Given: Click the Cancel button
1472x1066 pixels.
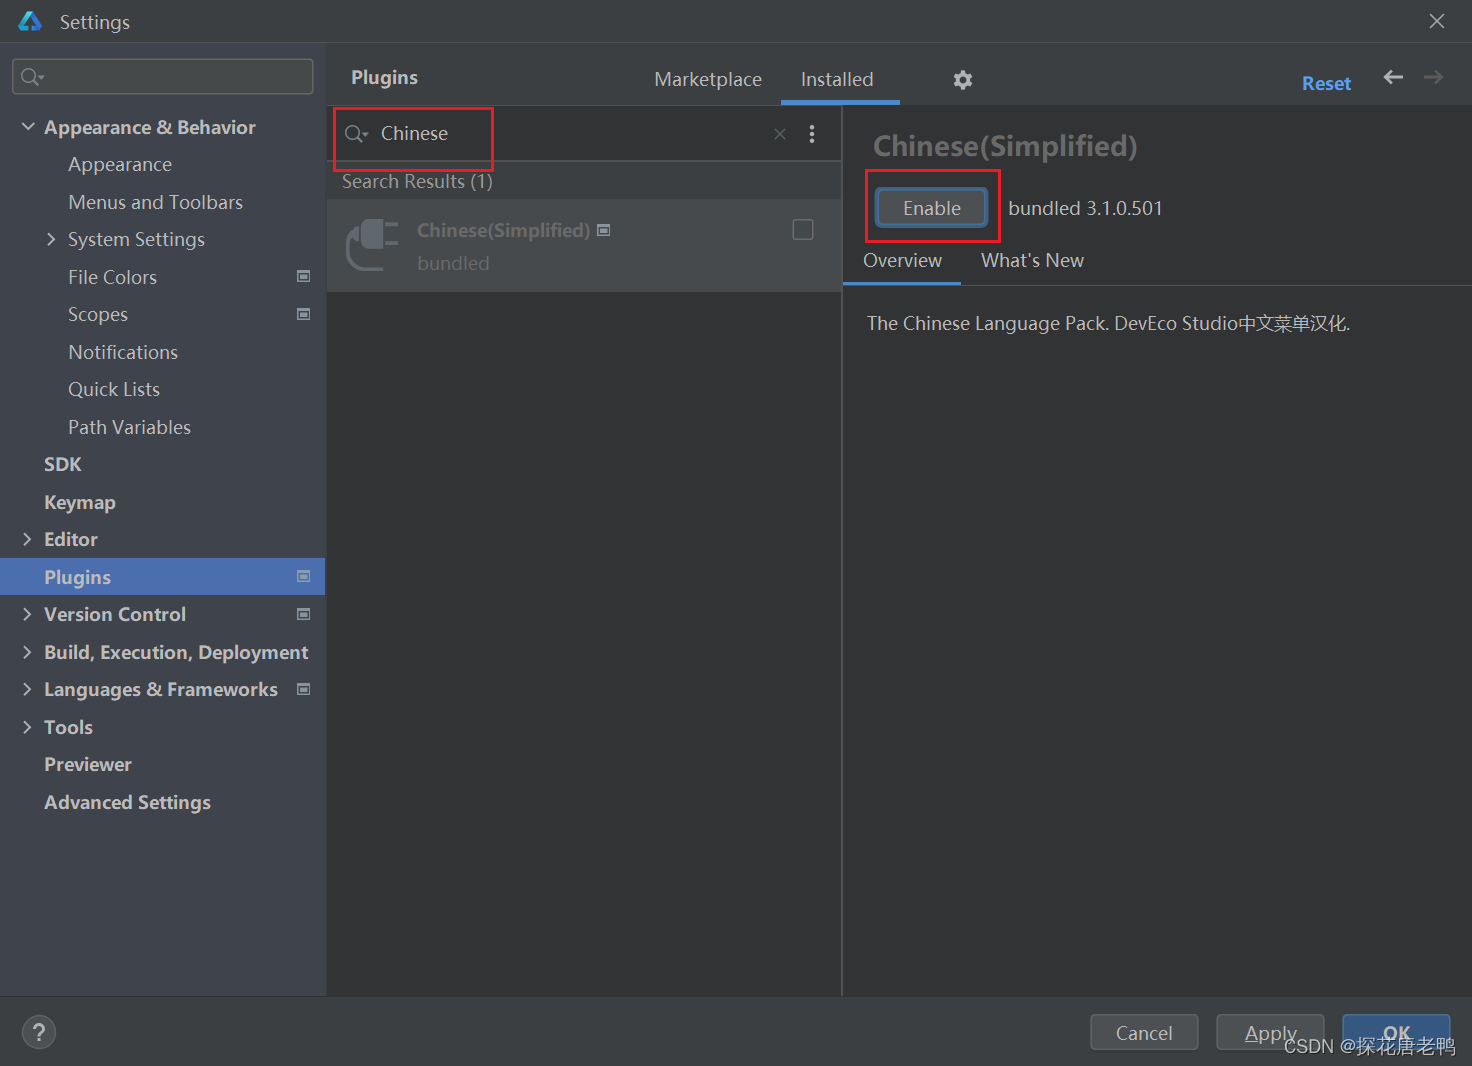Looking at the screenshot, I should 1144,1033.
